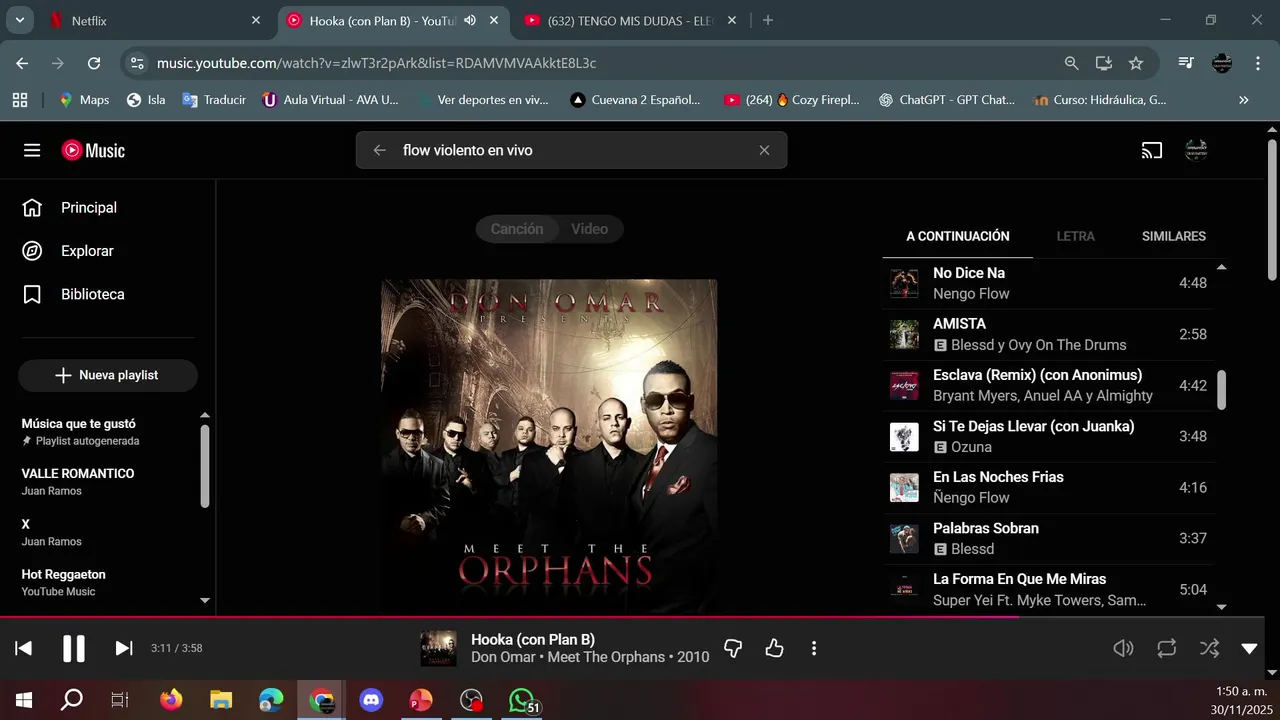Viewport: 1280px width, 720px height.
Task: Click the YouTube Music logo
Action: (93, 150)
